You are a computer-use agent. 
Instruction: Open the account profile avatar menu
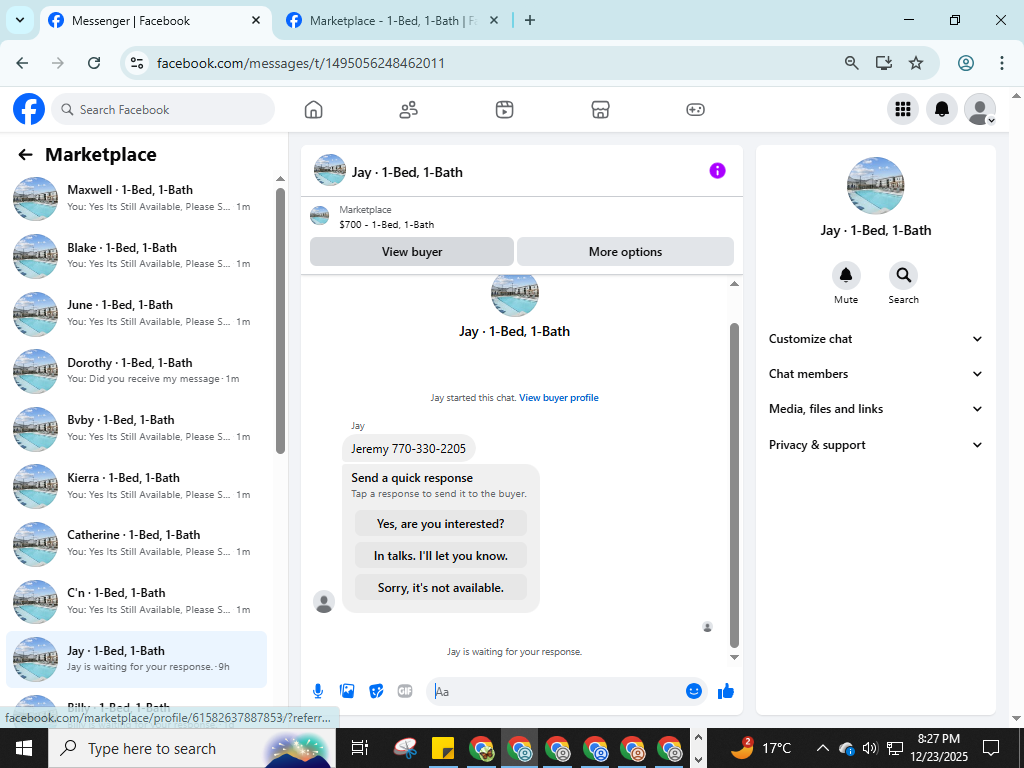point(980,109)
